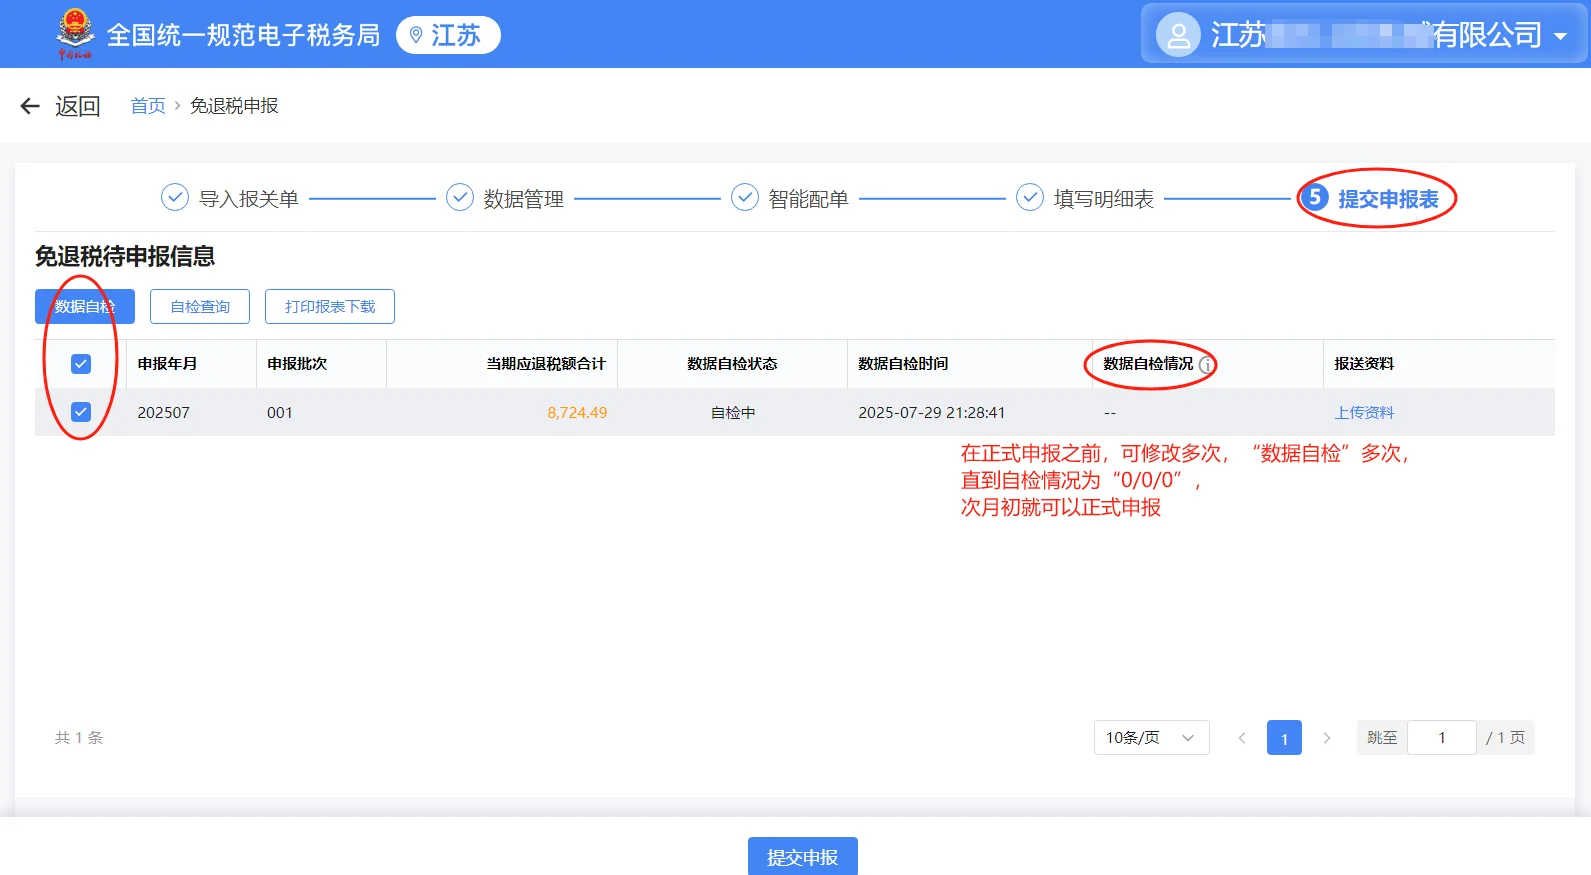Click the next page arrow
Viewport: 1591px width, 875px height.
click(x=1327, y=738)
